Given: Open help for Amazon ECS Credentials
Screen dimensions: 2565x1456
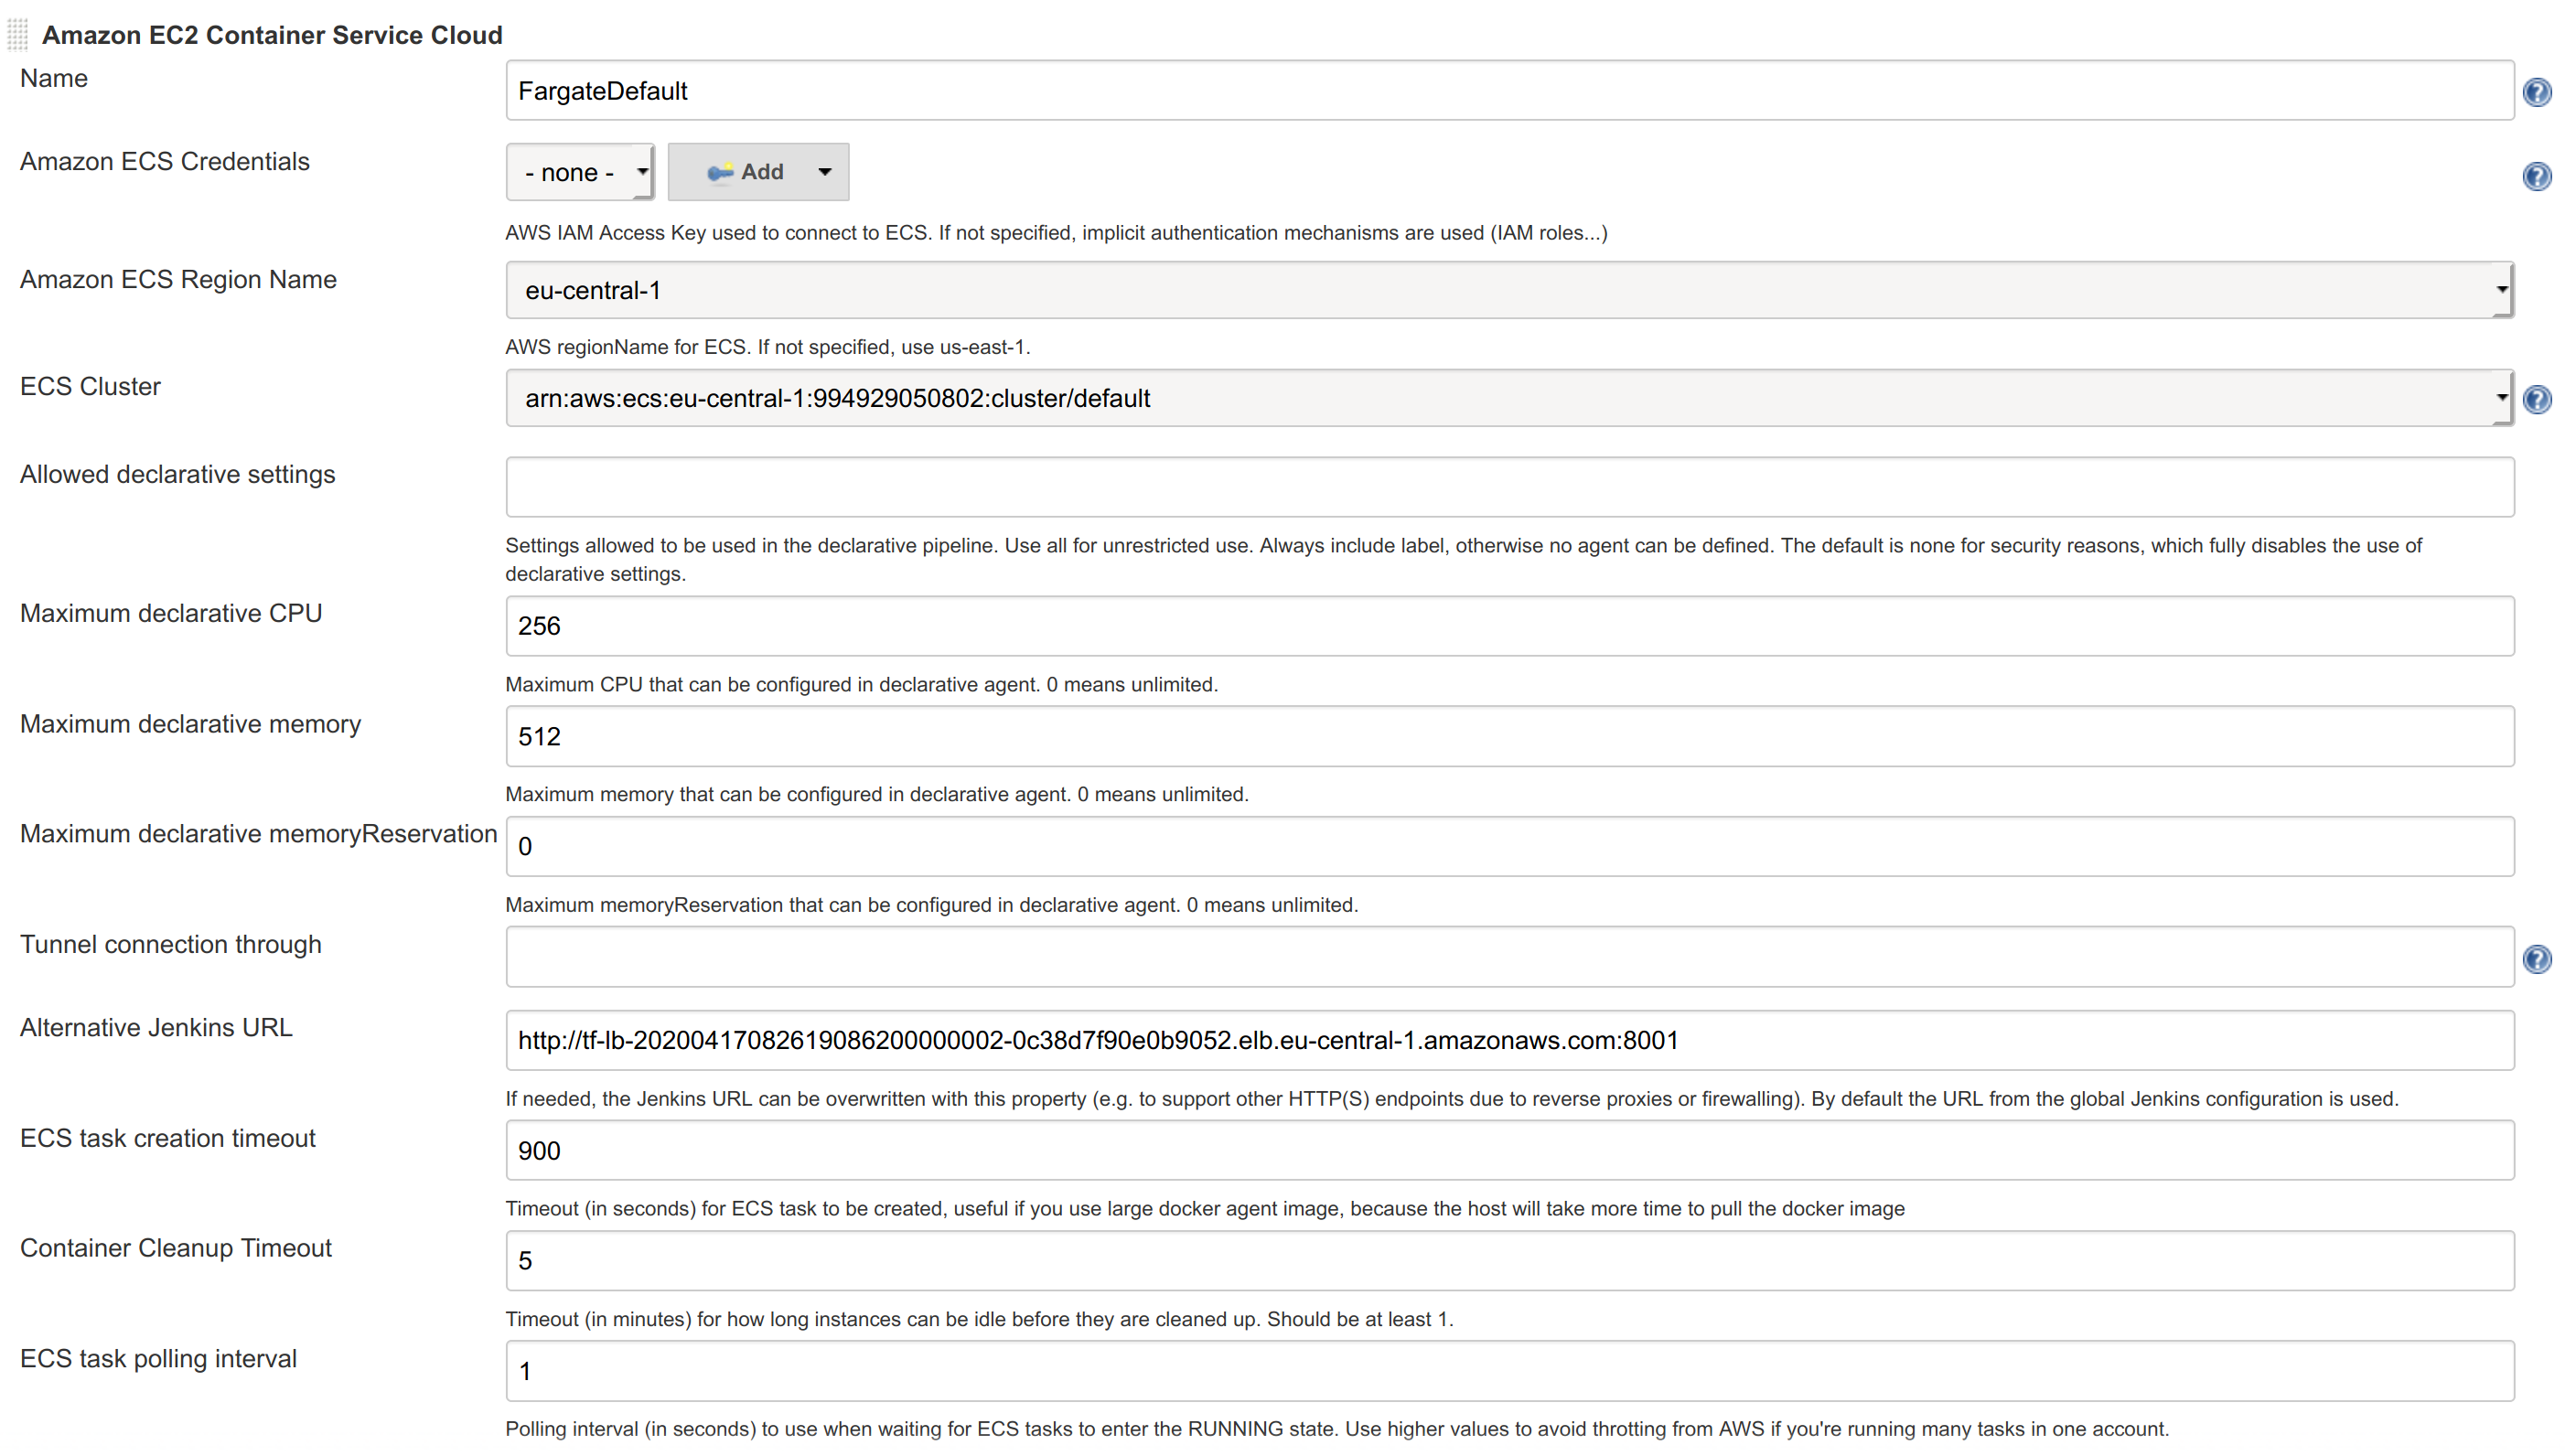Looking at the screenshot, I should pyautogui.click(x=2536, y=176).
